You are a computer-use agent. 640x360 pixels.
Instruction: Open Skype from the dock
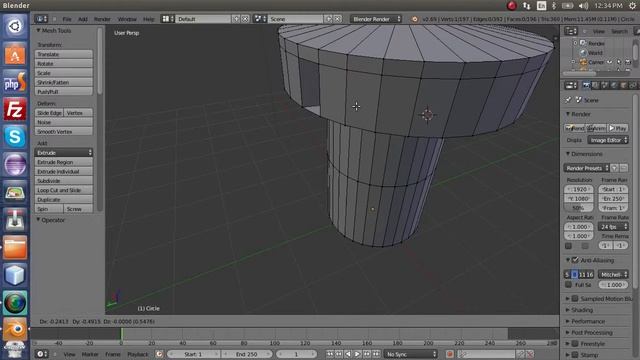(x=15, y=137)
